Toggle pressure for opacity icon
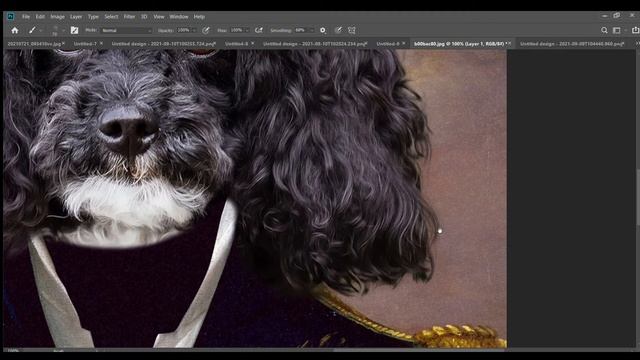The width and height of the screenshot is (640, 360). point(206,30)
